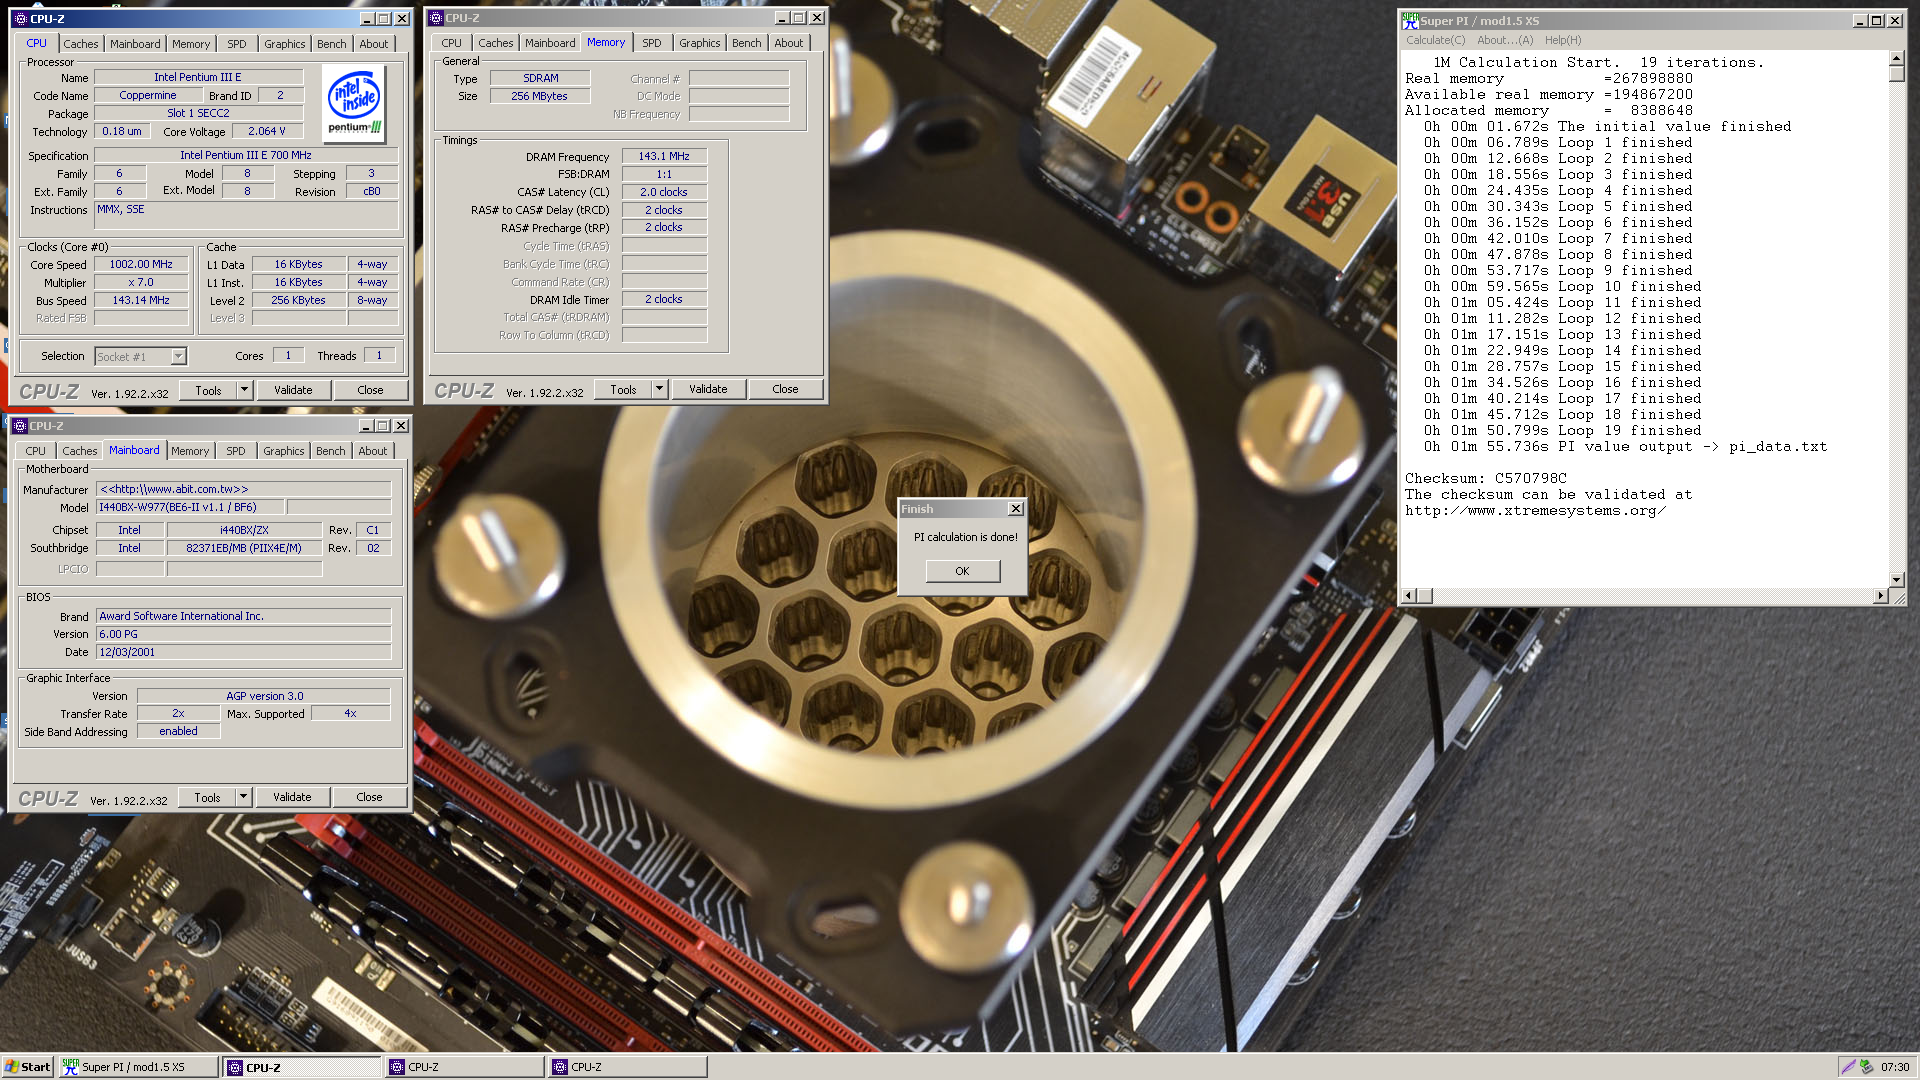Close the Finish dialog with X
This screenshot has height=1080, width=1920.
1015,509
